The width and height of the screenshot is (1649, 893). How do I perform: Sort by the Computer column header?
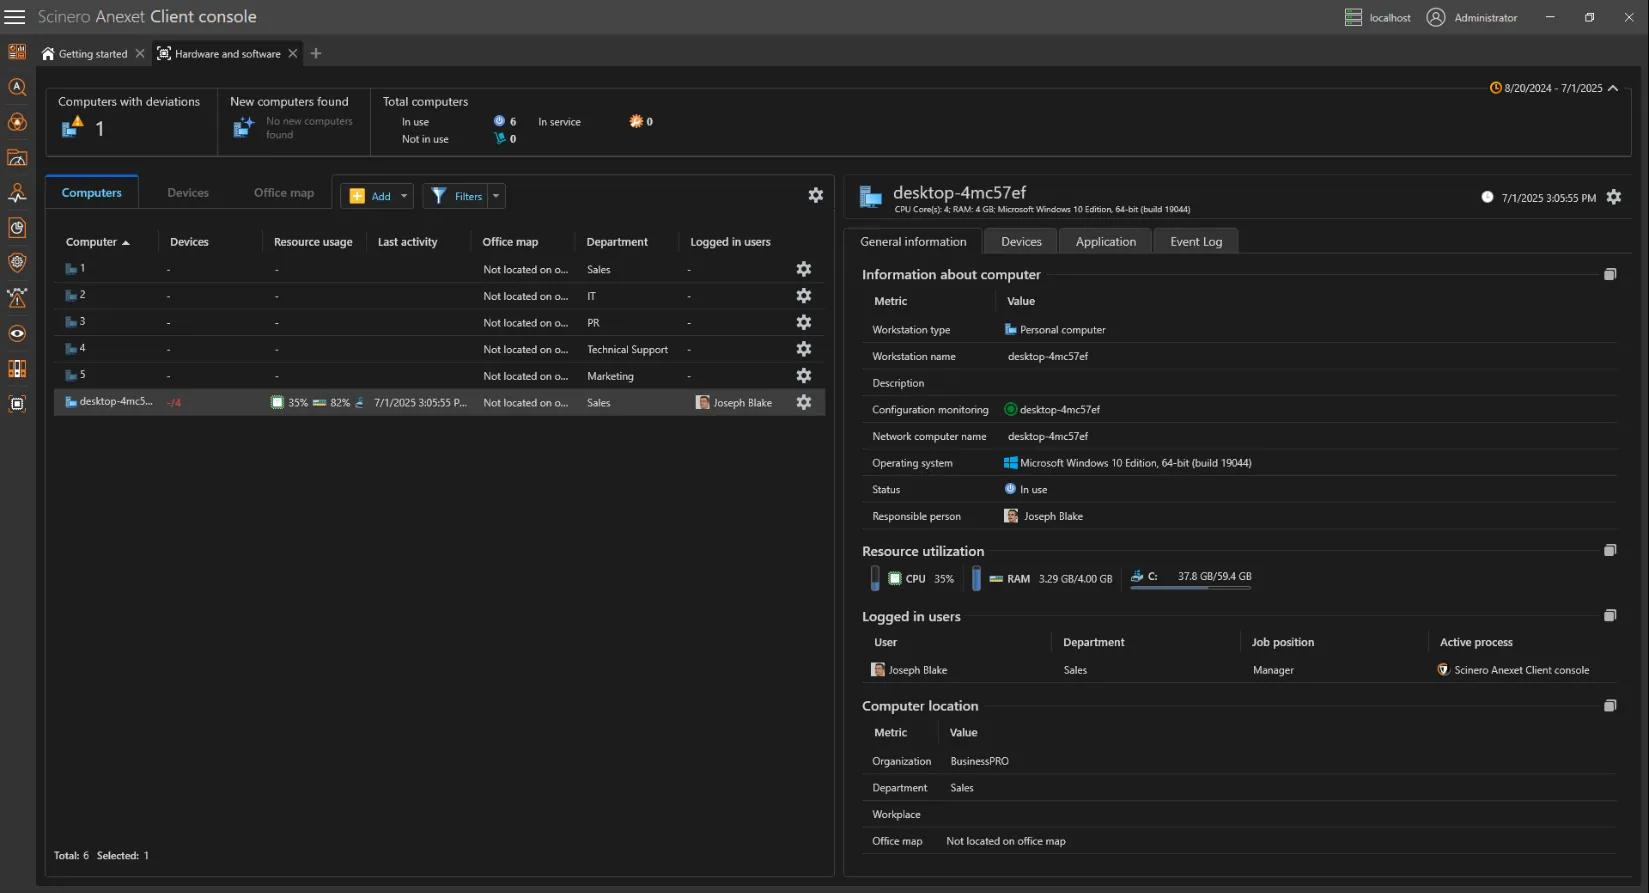click(98, 242)
